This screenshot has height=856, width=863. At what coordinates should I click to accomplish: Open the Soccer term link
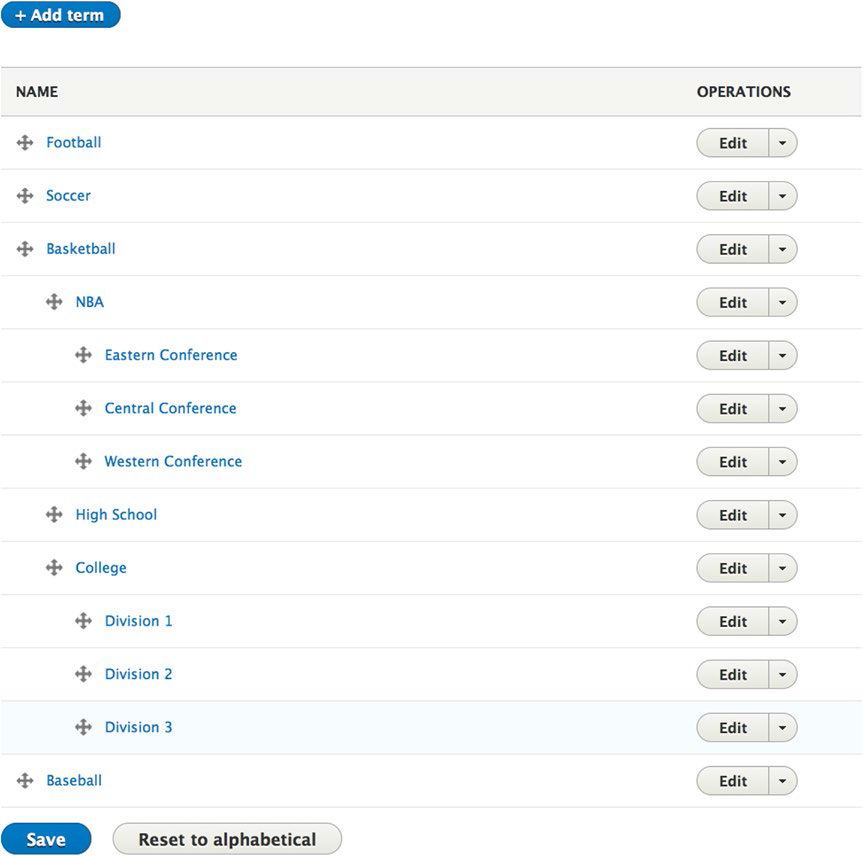[x=68, y=196]
